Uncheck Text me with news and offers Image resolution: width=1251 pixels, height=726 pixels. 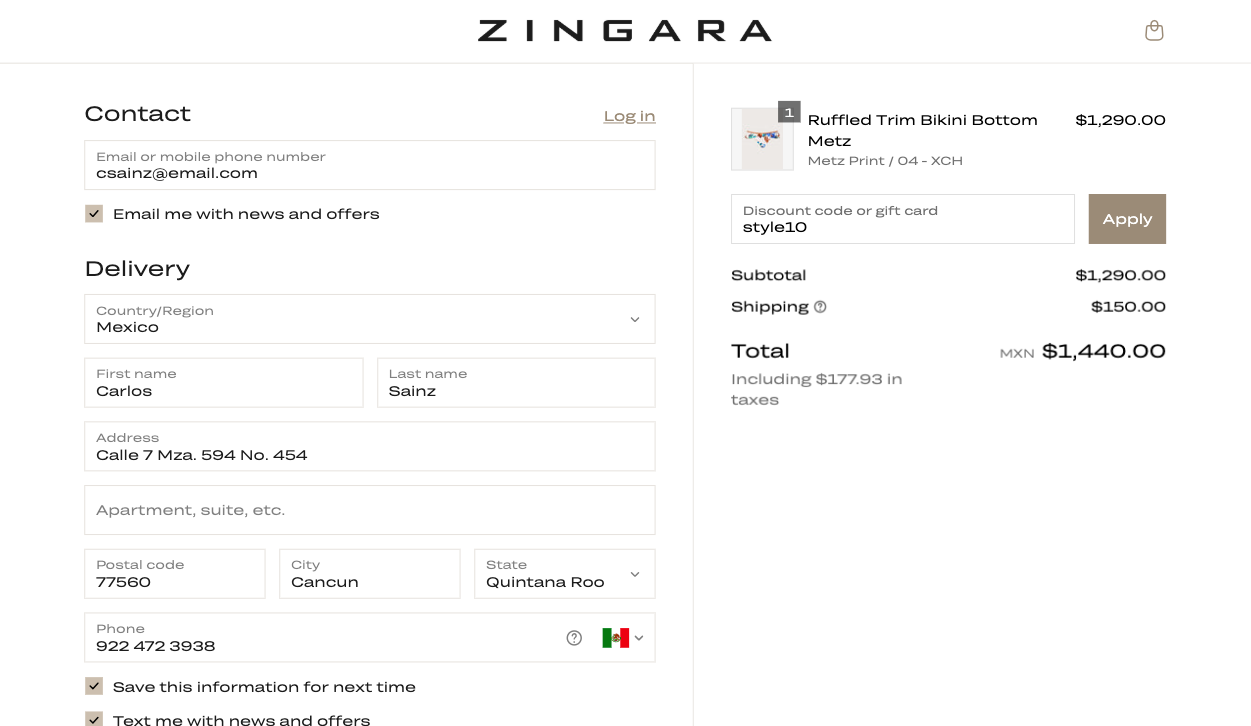click(94, 718)
